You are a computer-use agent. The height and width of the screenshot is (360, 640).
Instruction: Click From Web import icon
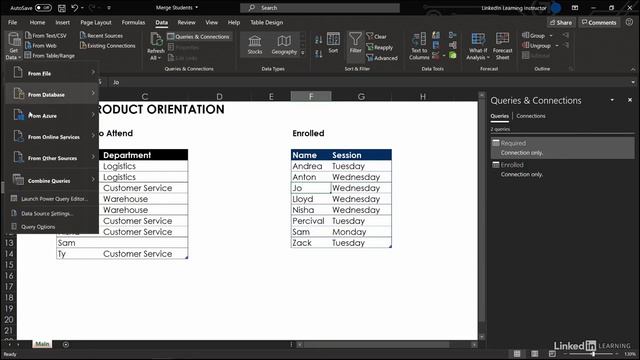pos(29,45)
